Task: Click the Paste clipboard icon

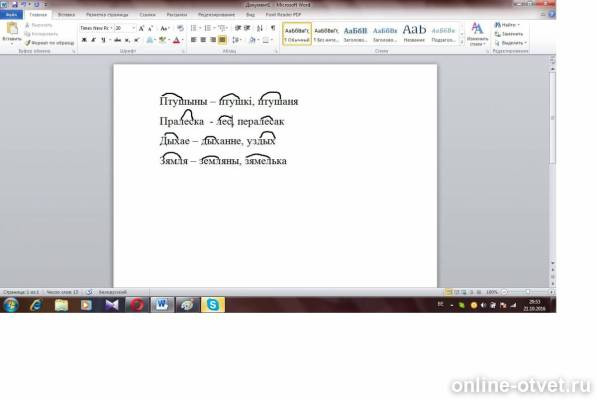Action: pos(12,29)
